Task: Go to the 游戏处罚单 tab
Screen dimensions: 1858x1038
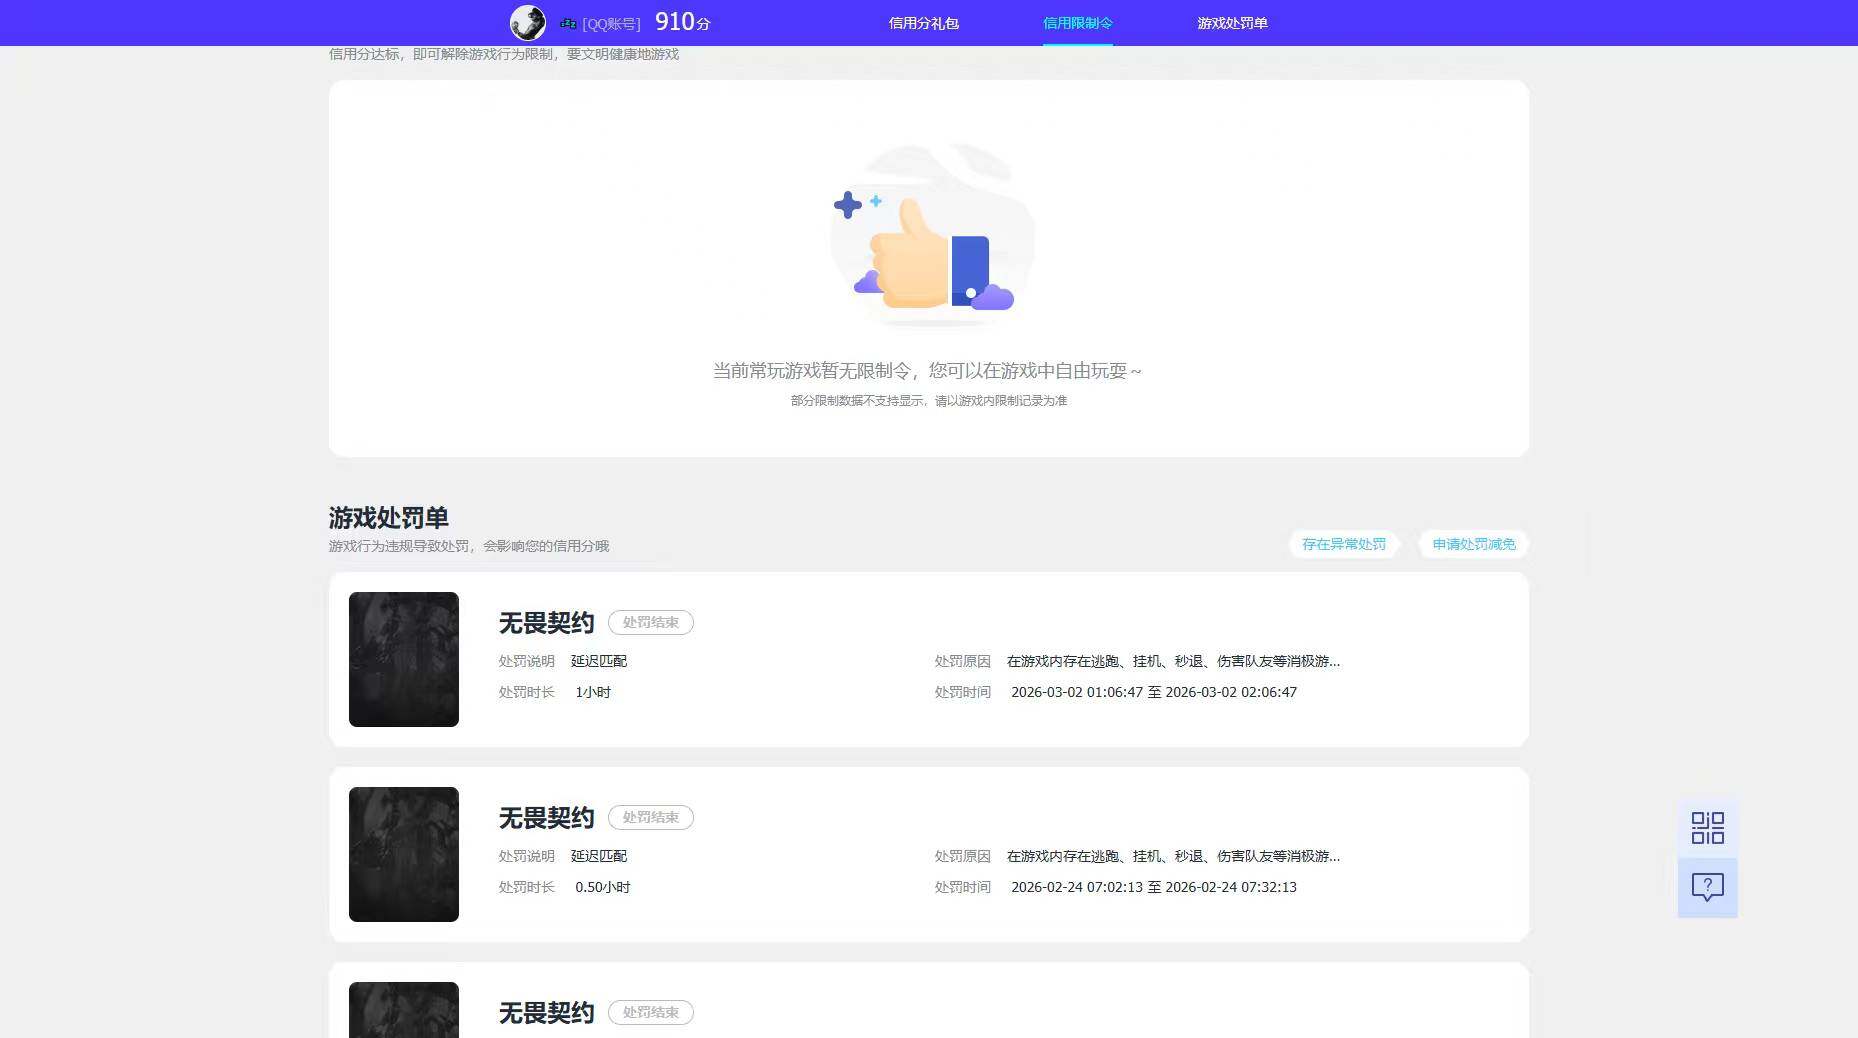Action: pyautogui.click(x=1232, y=23)
